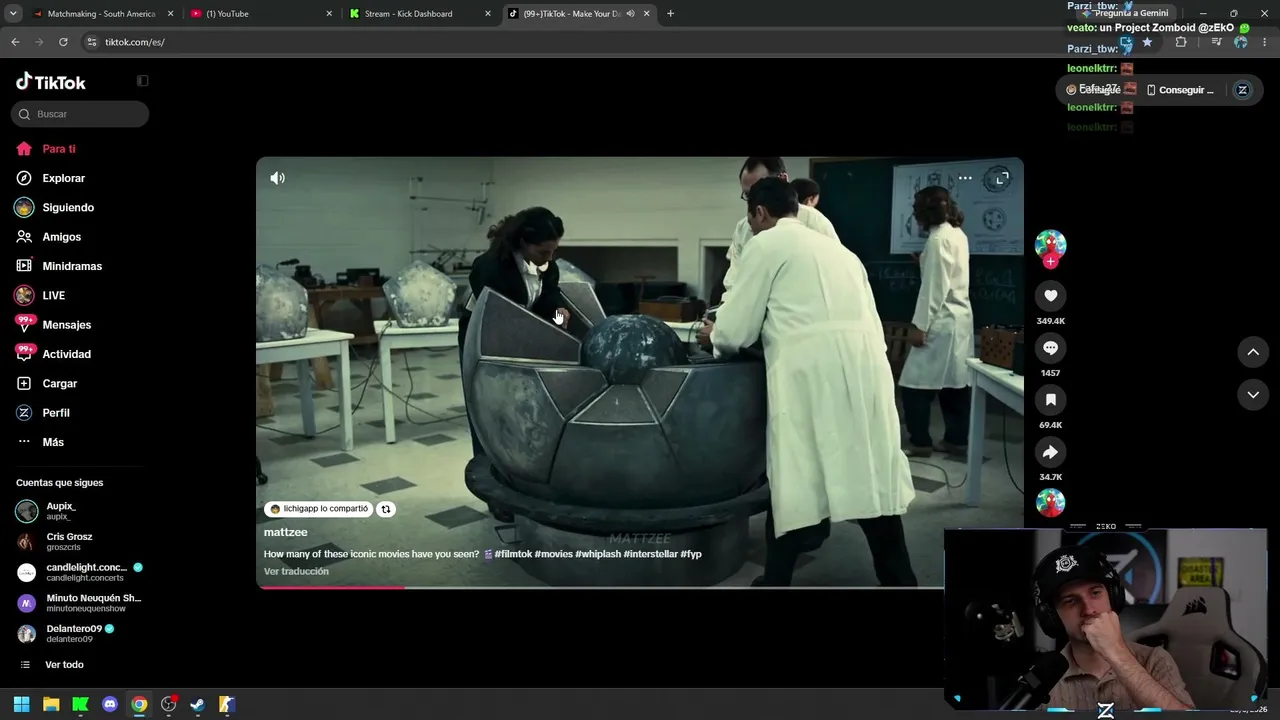Open Minuto Neuquén Show account
1280x720 pixels.
[x=80, y=603]
